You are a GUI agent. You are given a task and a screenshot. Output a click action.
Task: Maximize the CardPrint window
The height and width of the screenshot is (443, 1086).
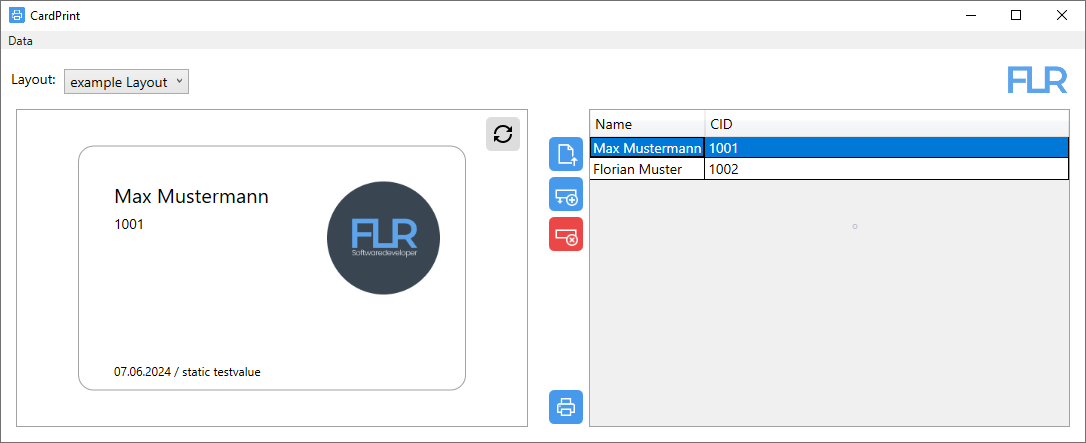click(1016, 15)
